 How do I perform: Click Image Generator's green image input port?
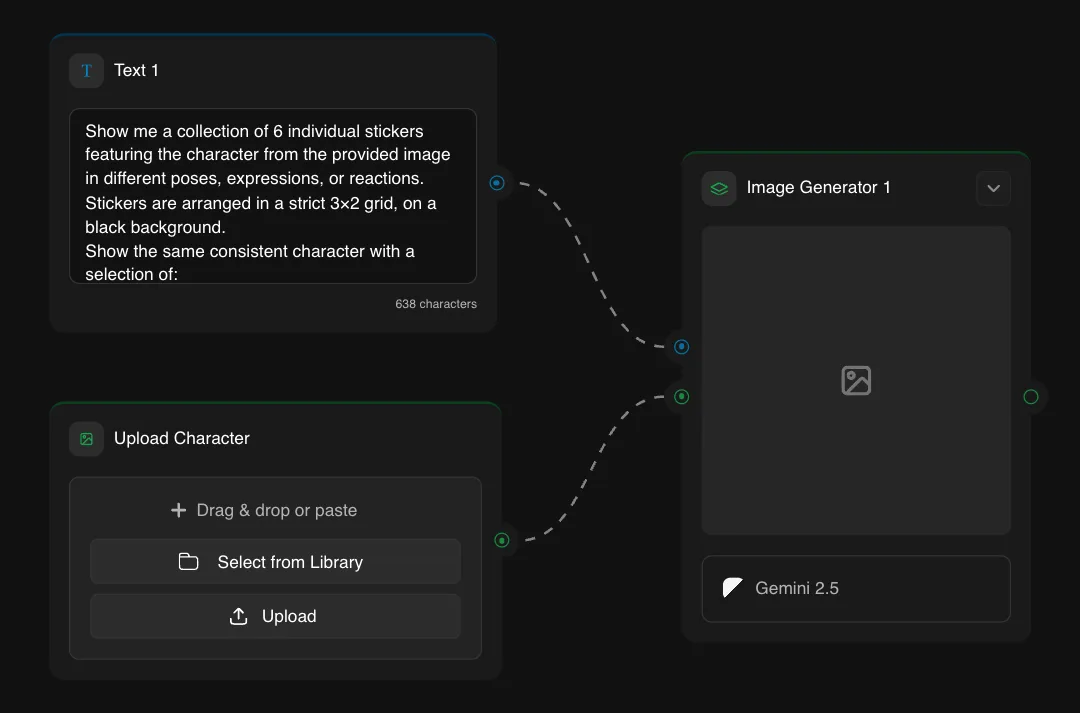coord(682,397)
